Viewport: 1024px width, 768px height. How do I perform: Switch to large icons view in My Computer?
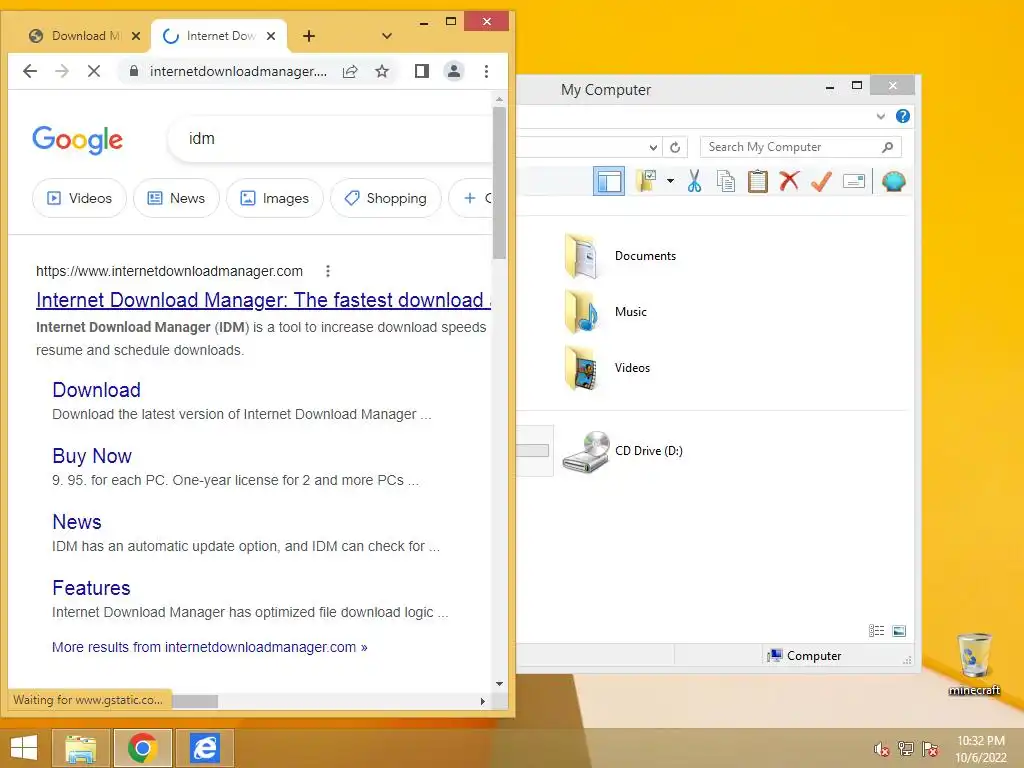[899, 631]
